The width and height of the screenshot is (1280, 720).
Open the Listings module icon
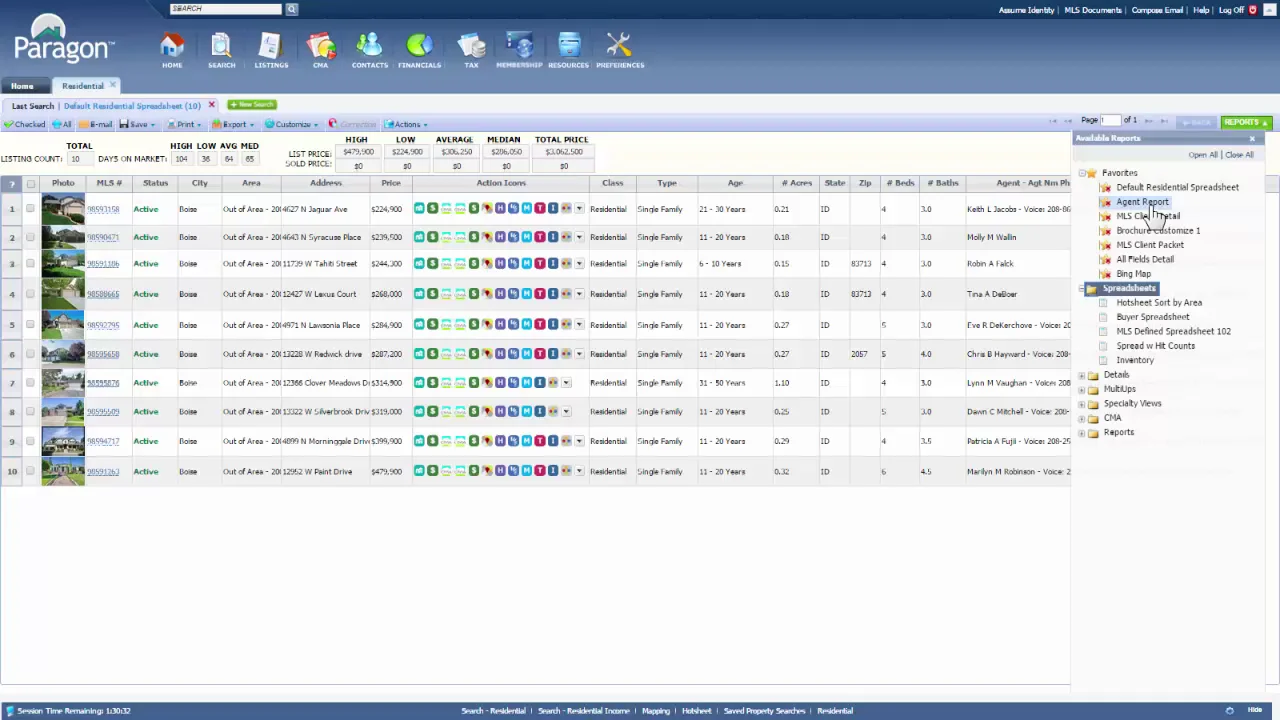(271, 50)
